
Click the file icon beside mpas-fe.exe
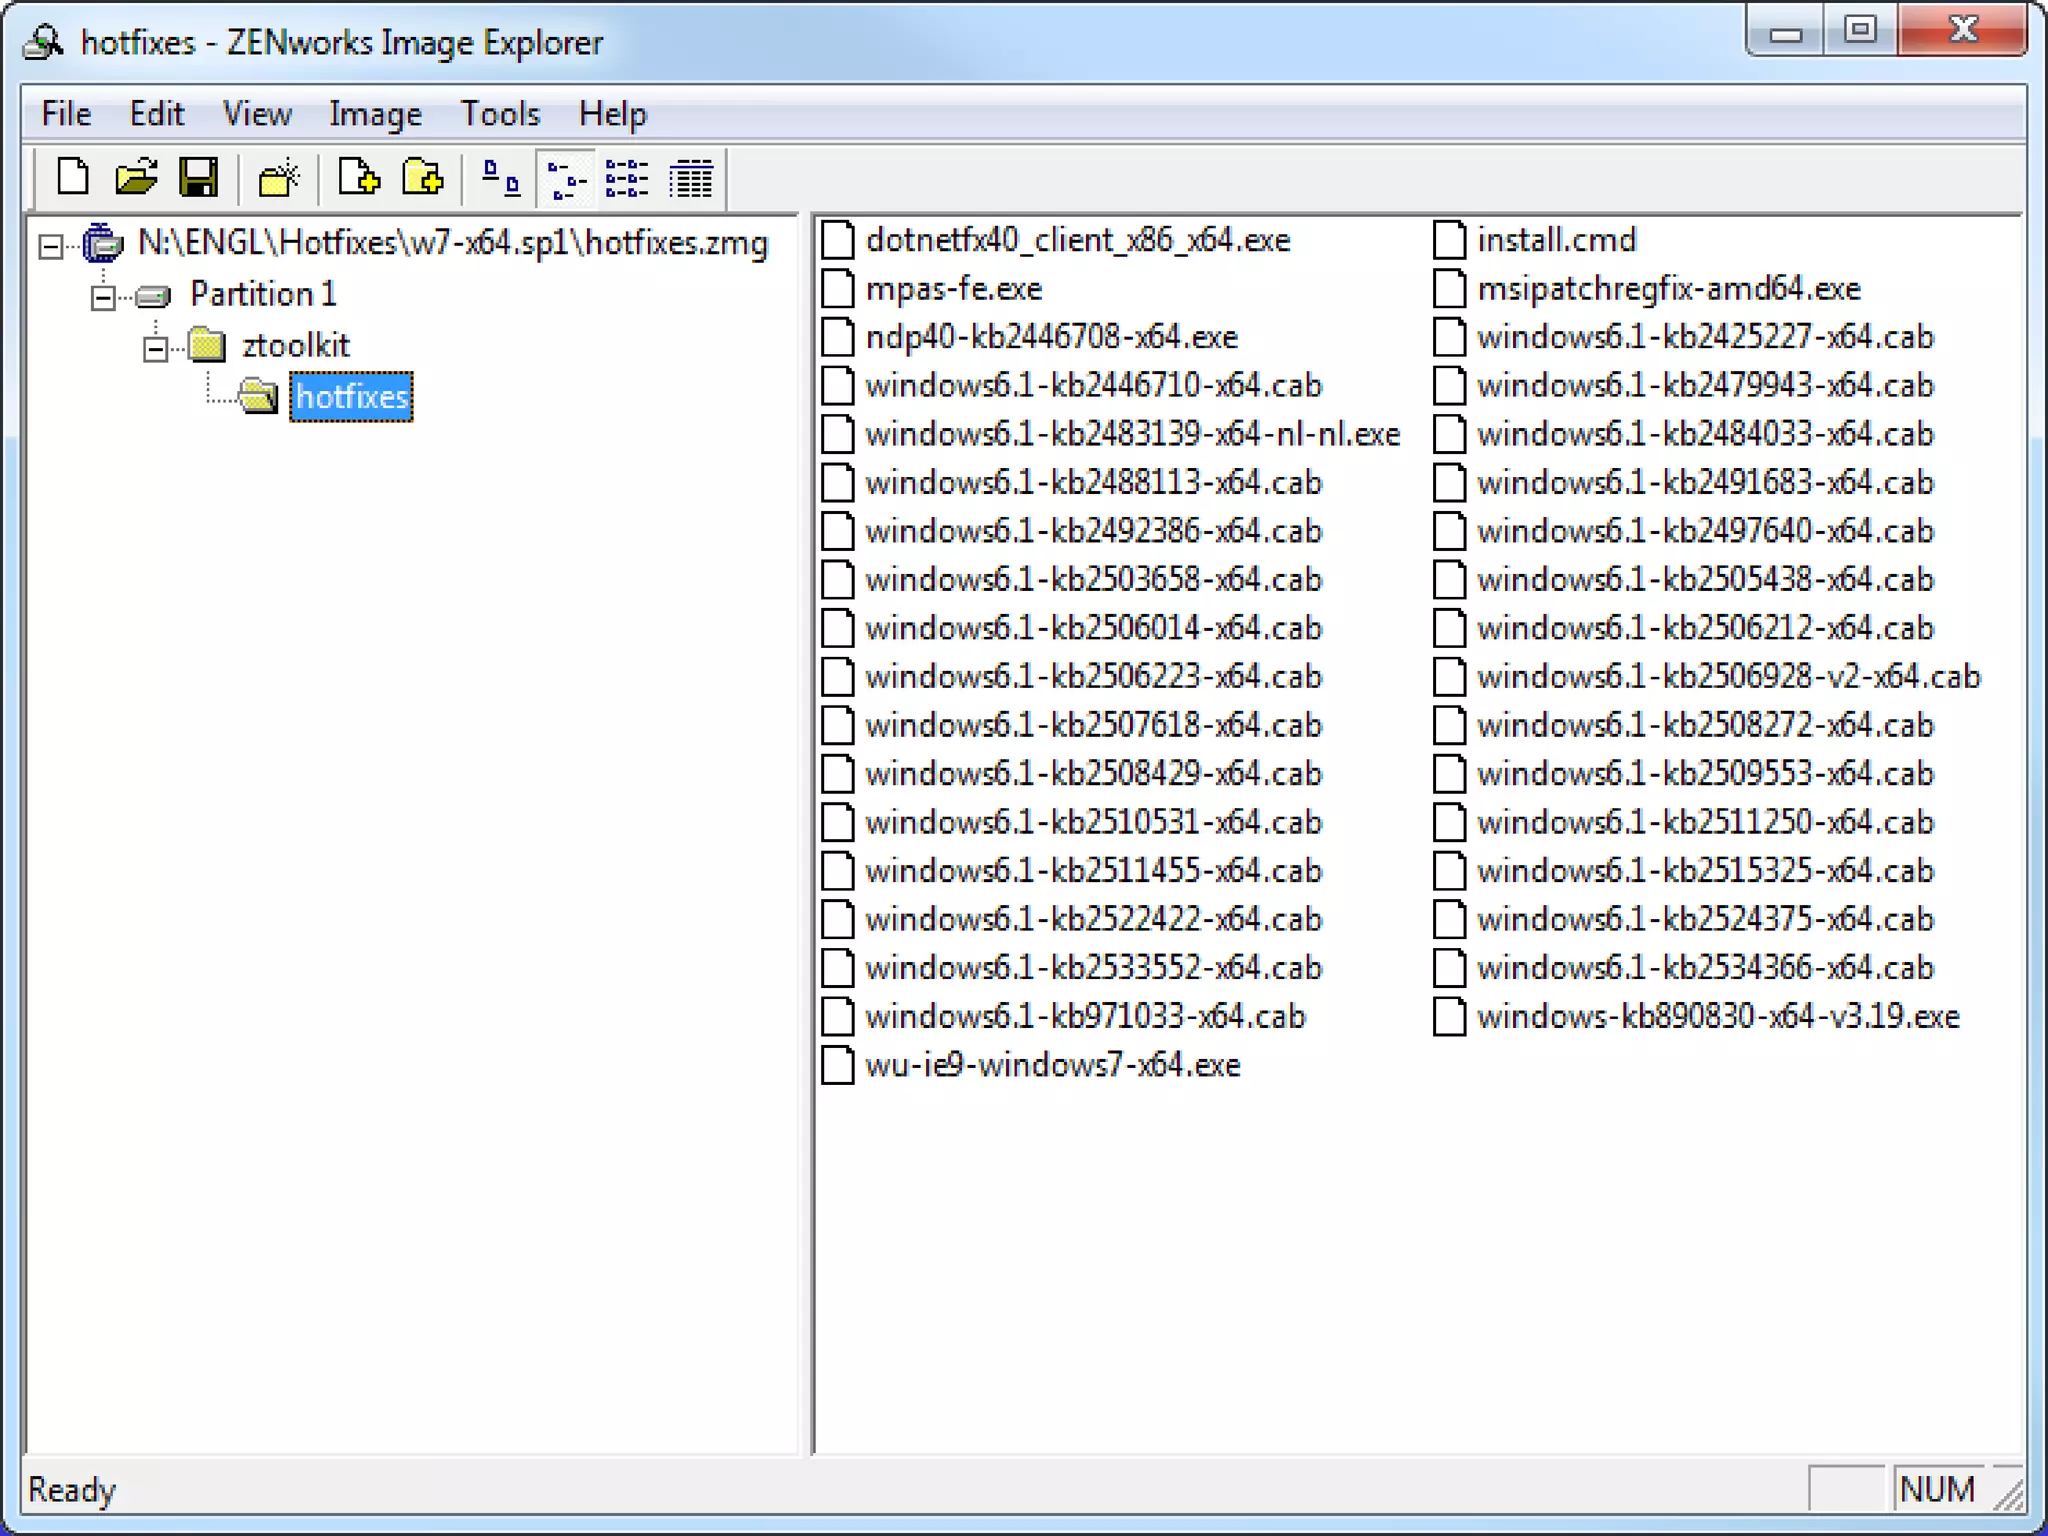[x=838, y=289]
